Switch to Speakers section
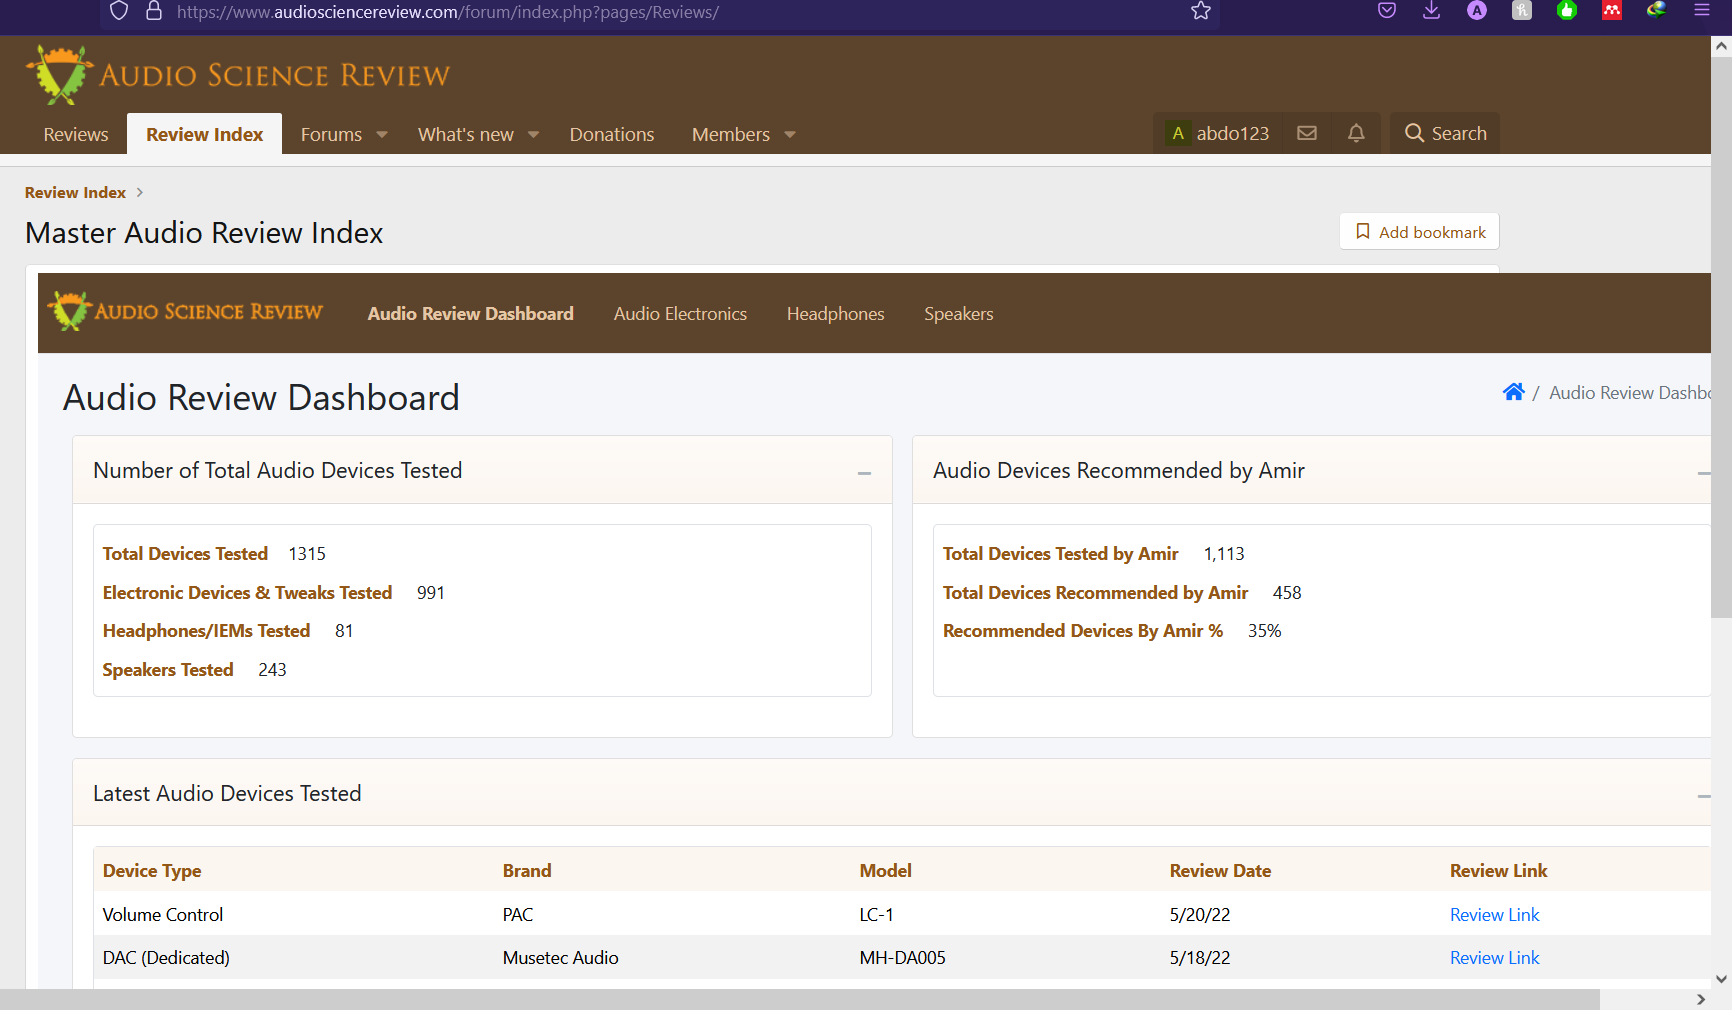 point(959,313)
